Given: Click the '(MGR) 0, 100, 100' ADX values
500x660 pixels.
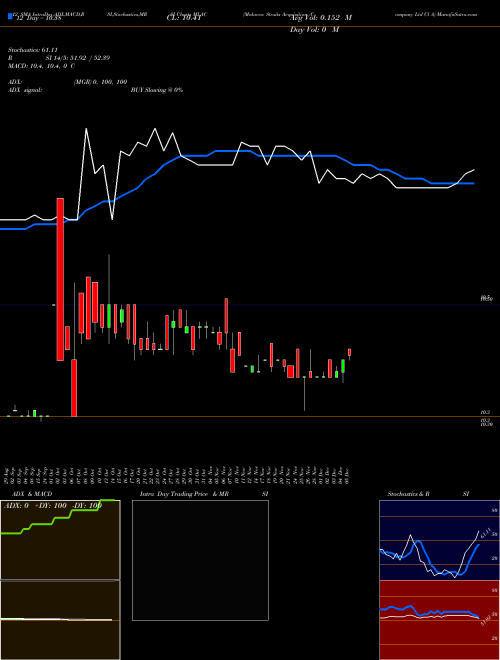Looking at the screenshot, I should [100, 82].
